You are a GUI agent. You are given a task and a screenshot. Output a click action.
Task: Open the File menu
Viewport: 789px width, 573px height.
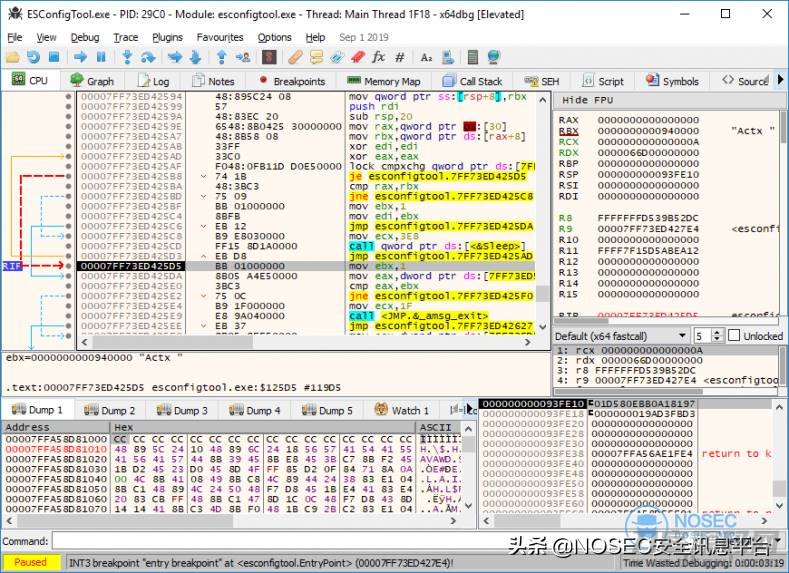click(x=15, y=37)
